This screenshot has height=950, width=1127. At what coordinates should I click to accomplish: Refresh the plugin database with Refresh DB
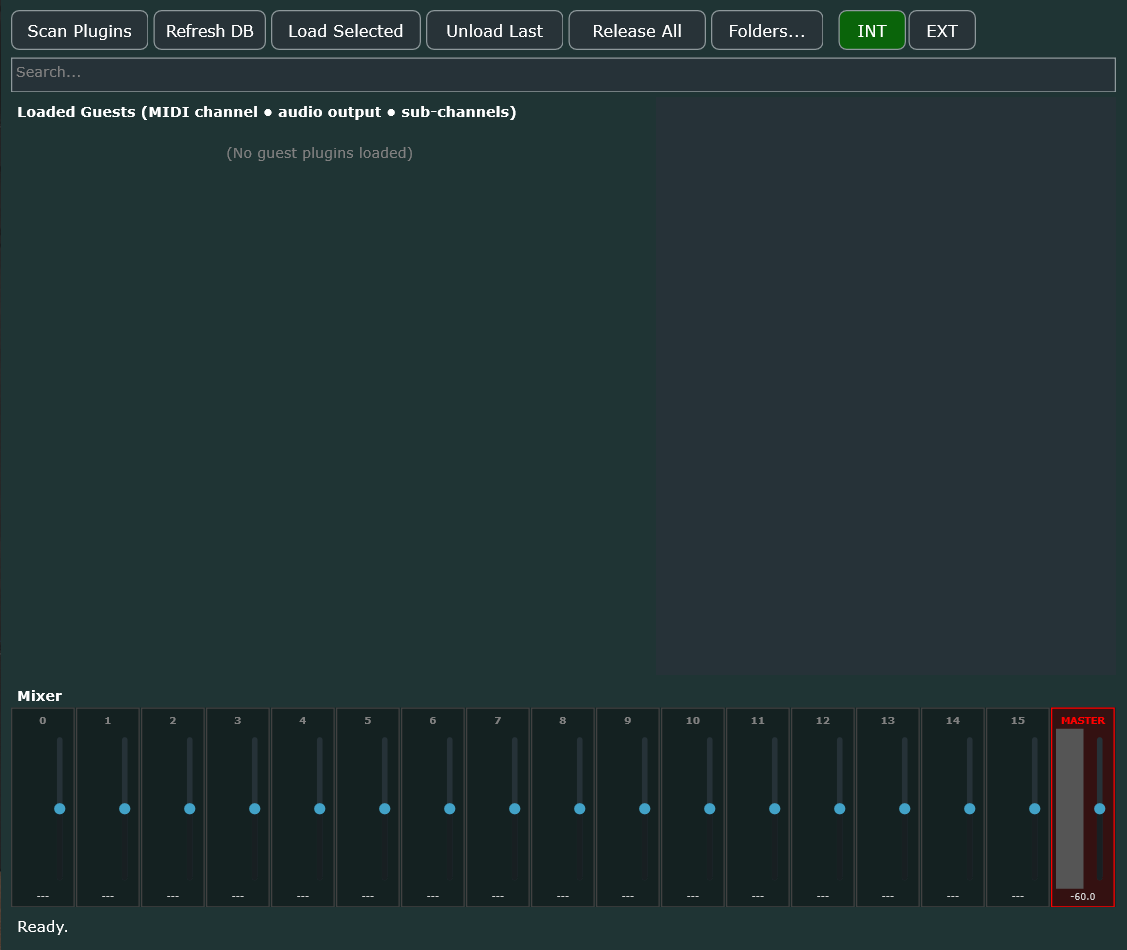coord(210,31)
